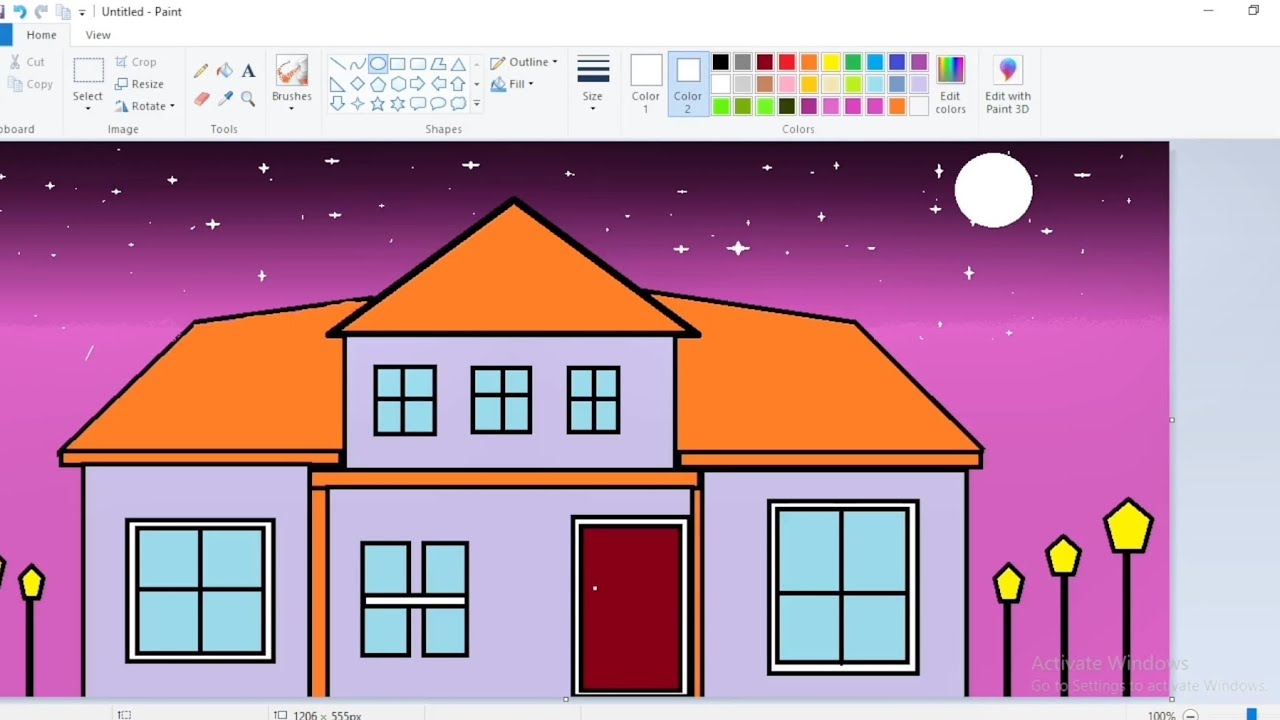Pick the black color swatch
Image resolution: width=1280 pixels, height=720 pixels.
tap(720, 62)
